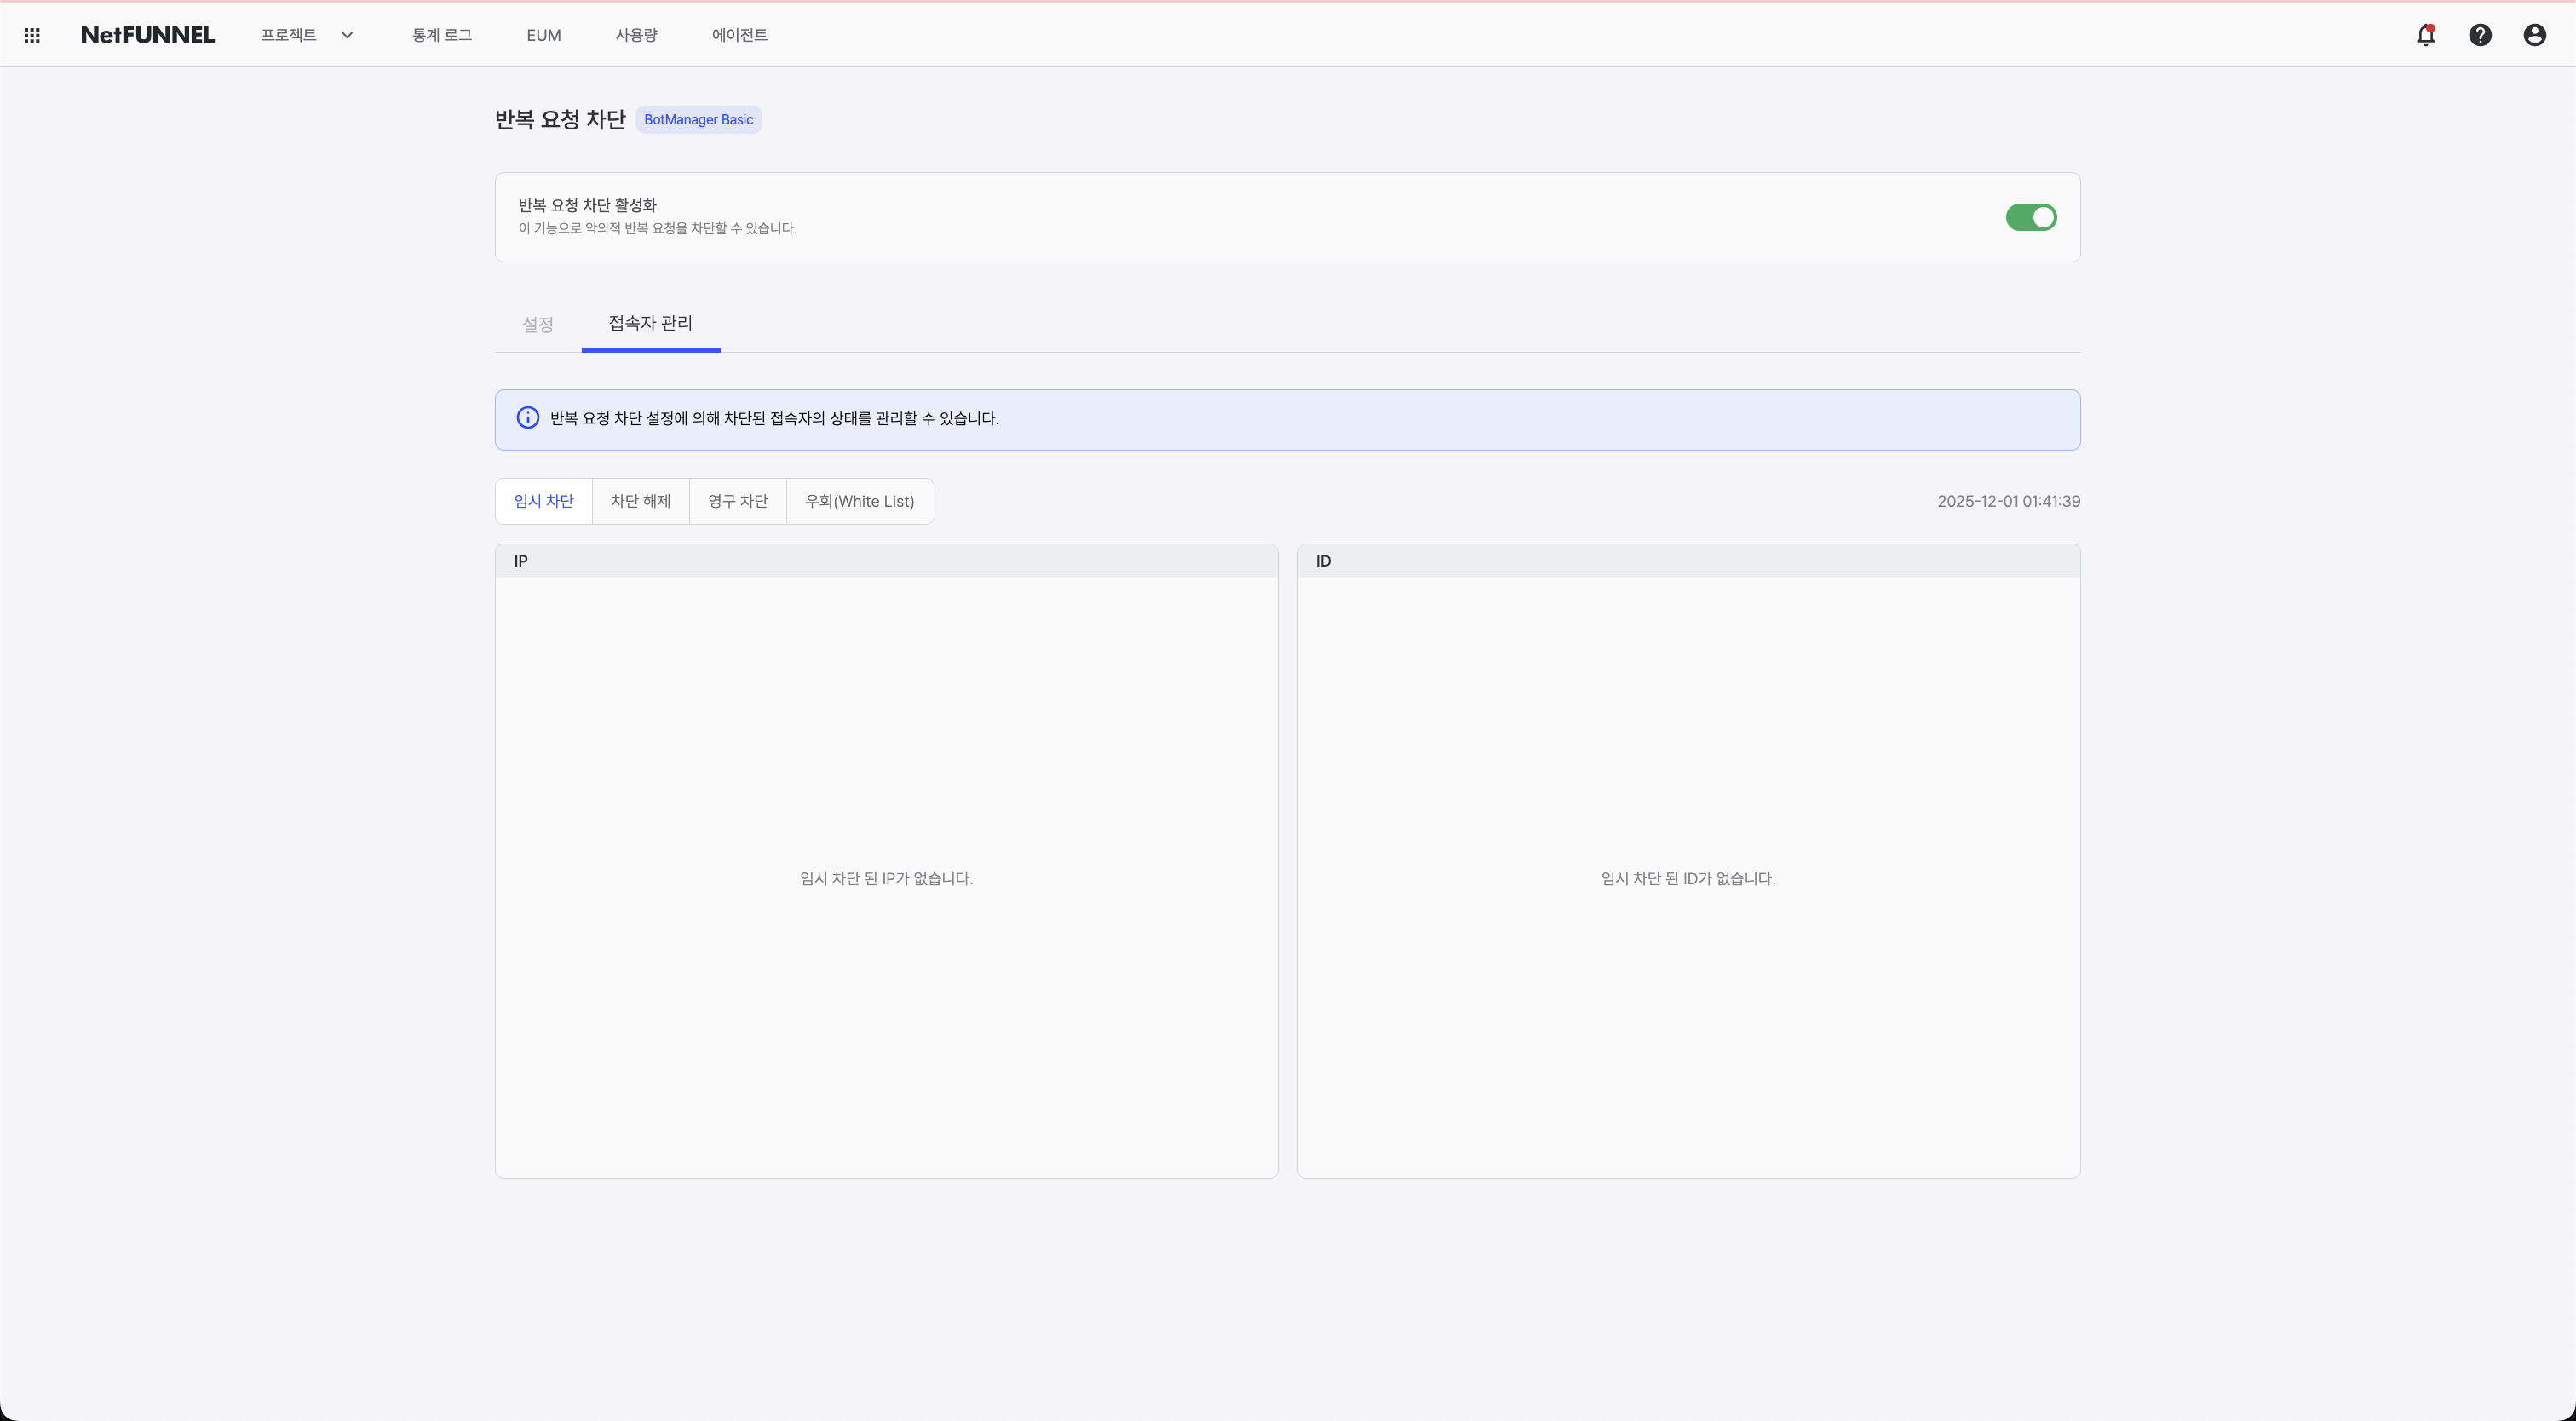Switch to the 접속자 관리 tab
The height and width of the screenshot is (1421, 2576).
[651, 324]
